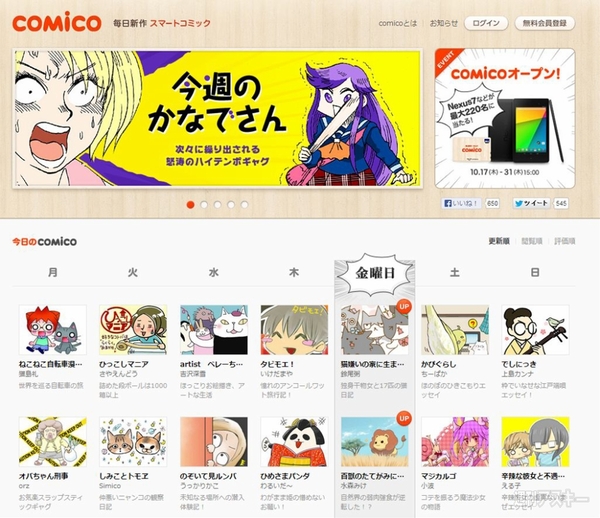Open the 今週のかなでさん main banner
The image size is (600, 518).
(x=217, y=118)
